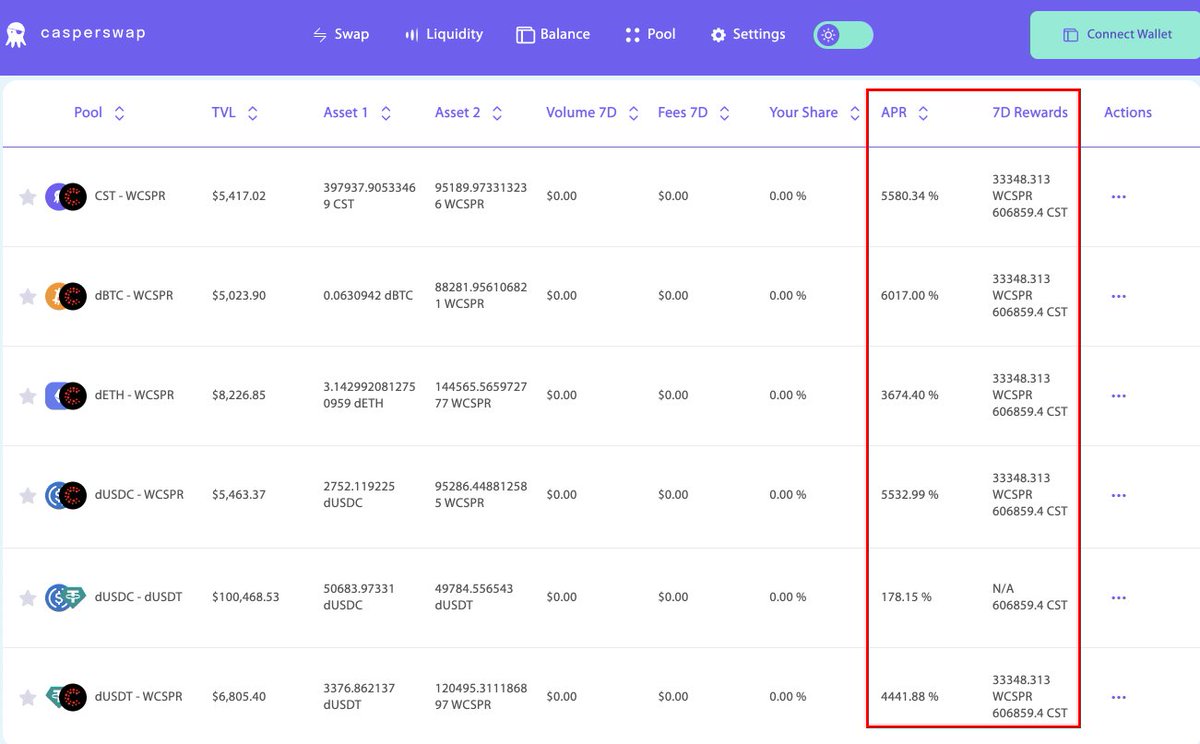Open actions menu for dBTC - WCSPR
1200x744 pixels.
(1118, 296)
